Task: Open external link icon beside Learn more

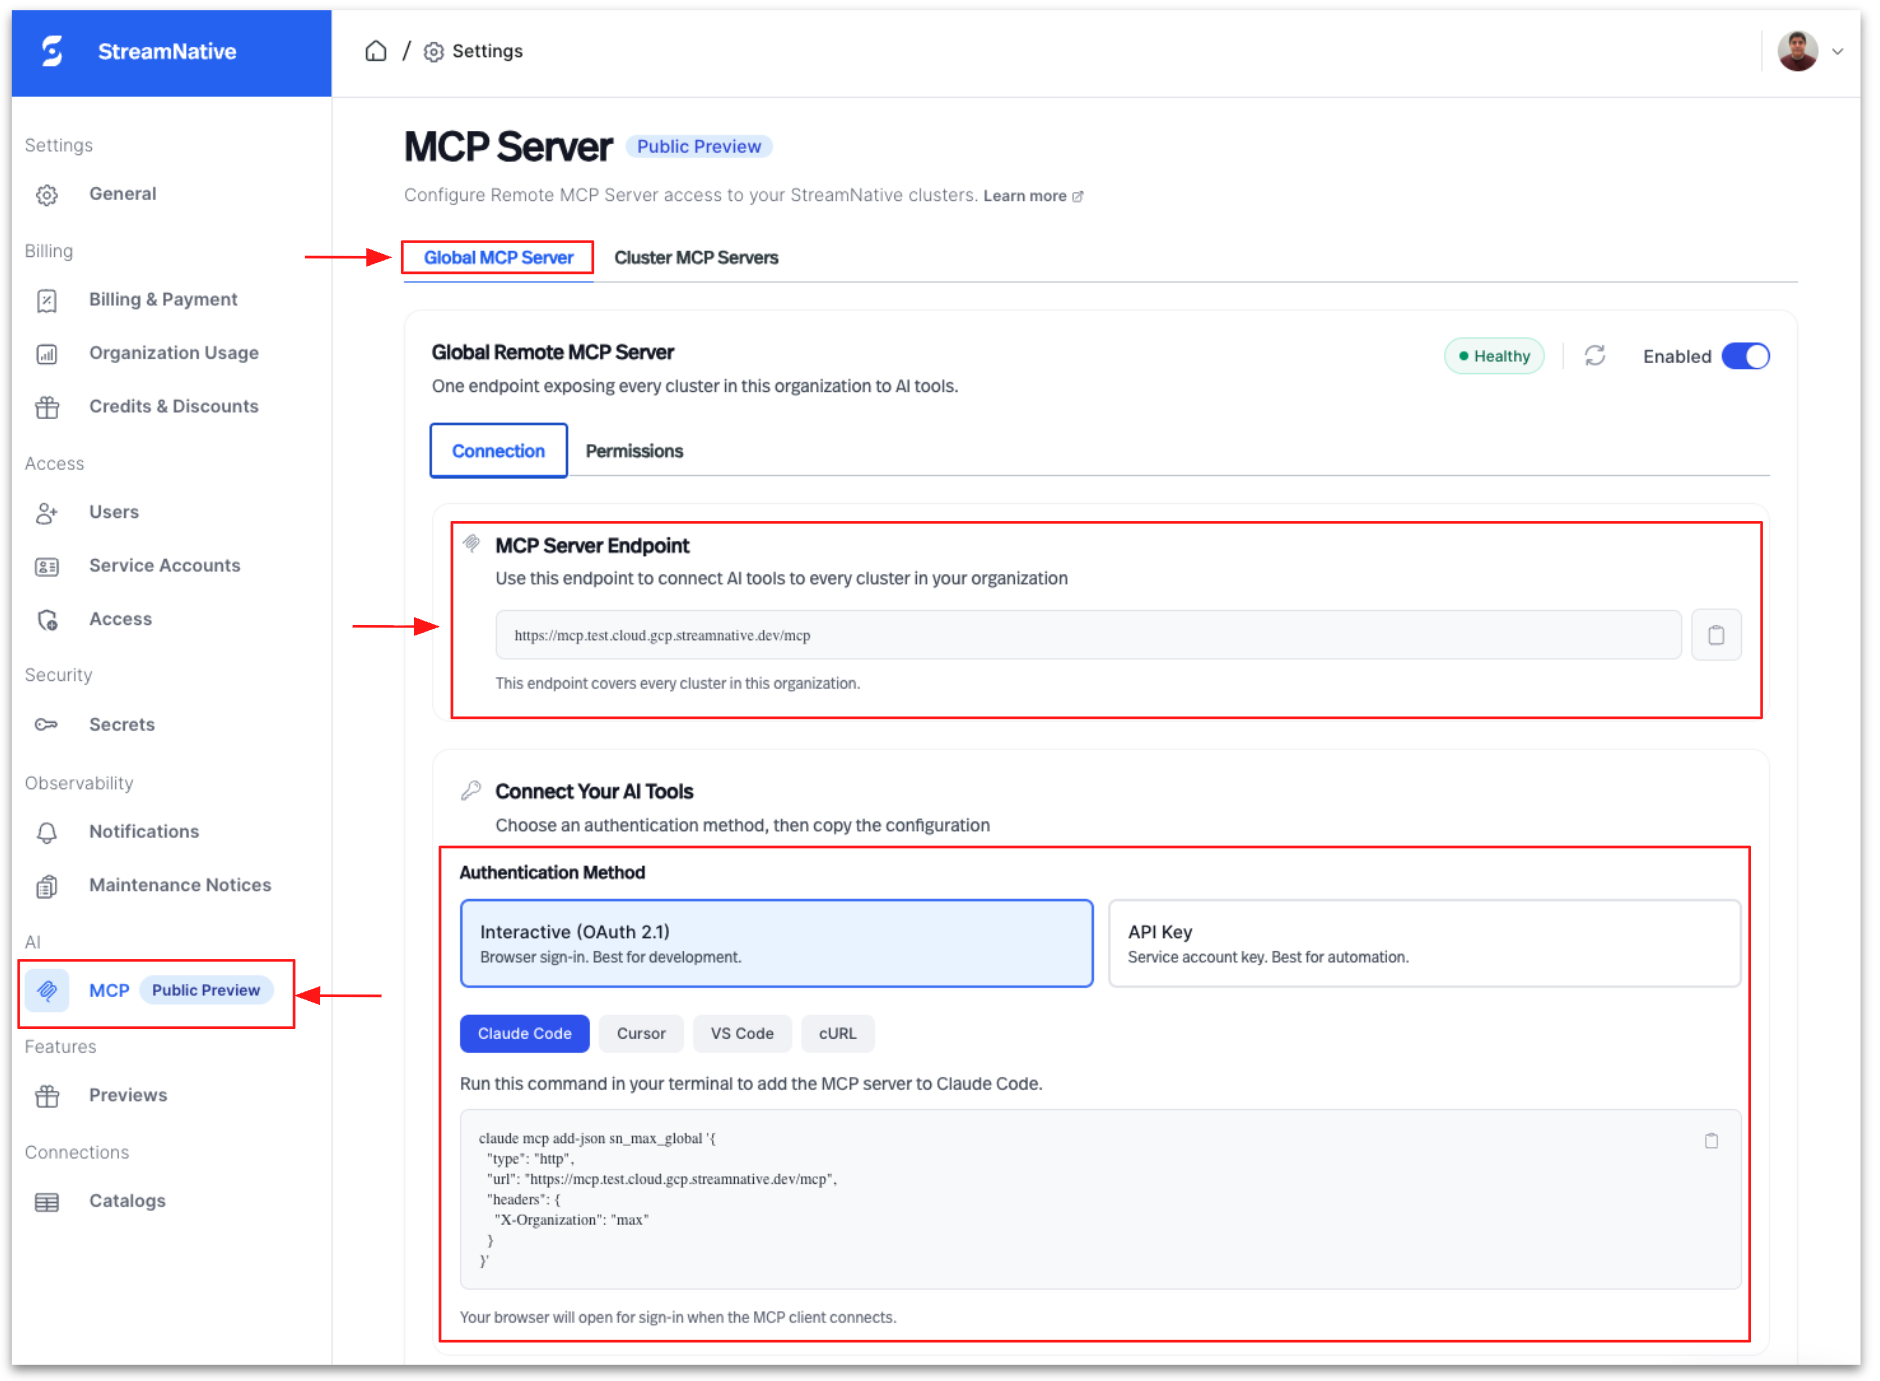Action: (1078, 196)
